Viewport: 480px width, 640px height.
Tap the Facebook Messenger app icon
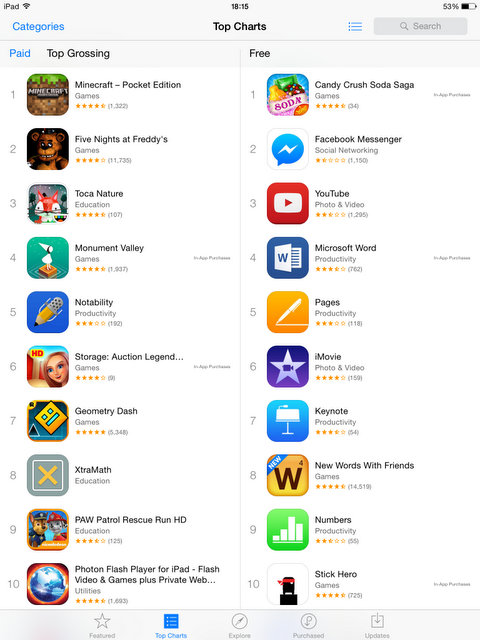[288, 149]
